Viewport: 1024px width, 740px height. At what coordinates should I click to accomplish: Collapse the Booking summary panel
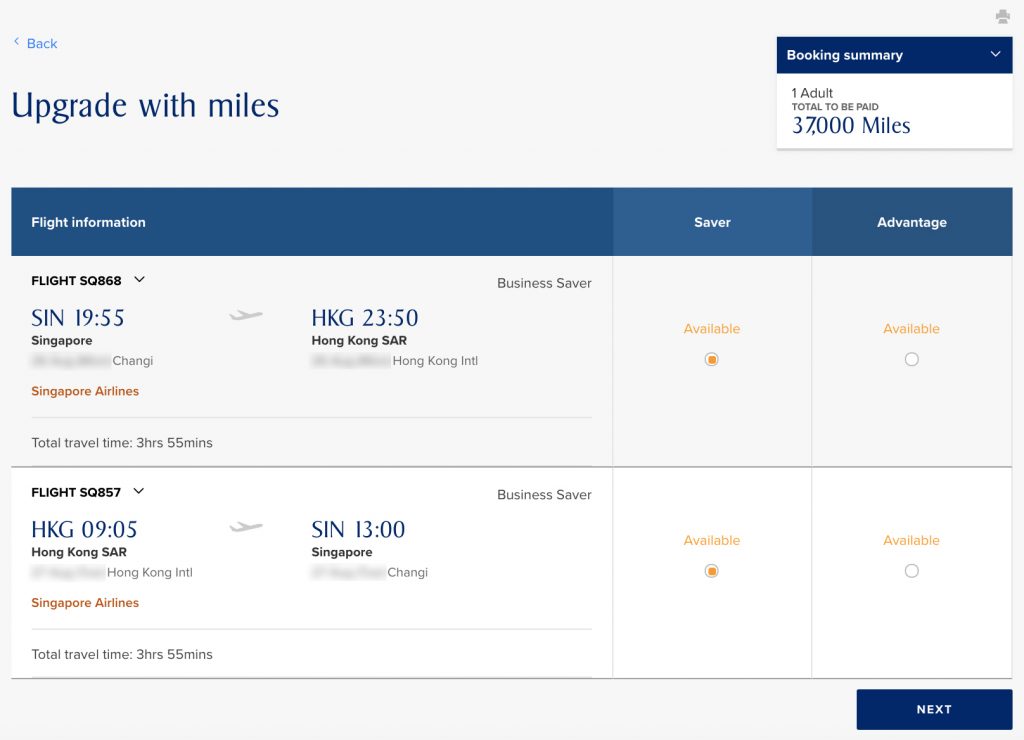(995, 54)
